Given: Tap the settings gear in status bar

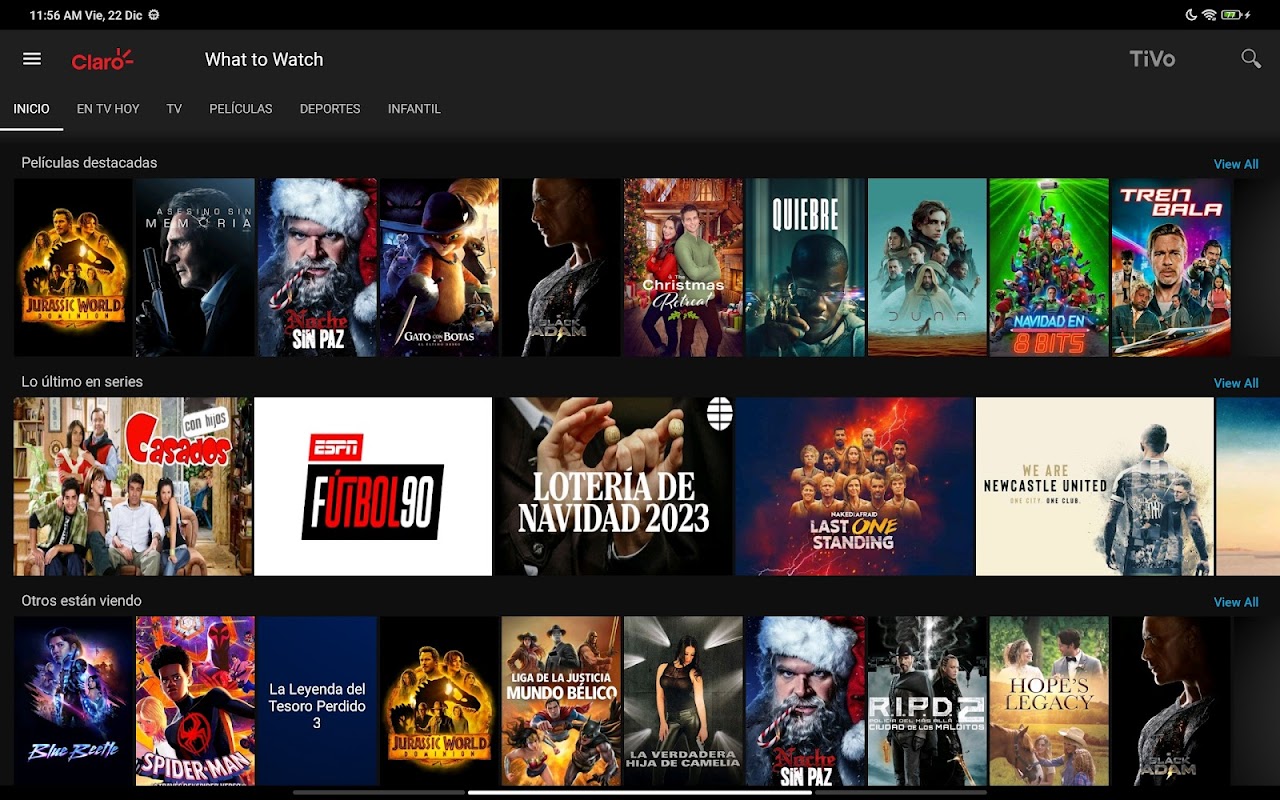Looking at the screenshot, I should (x=153, y=15).
